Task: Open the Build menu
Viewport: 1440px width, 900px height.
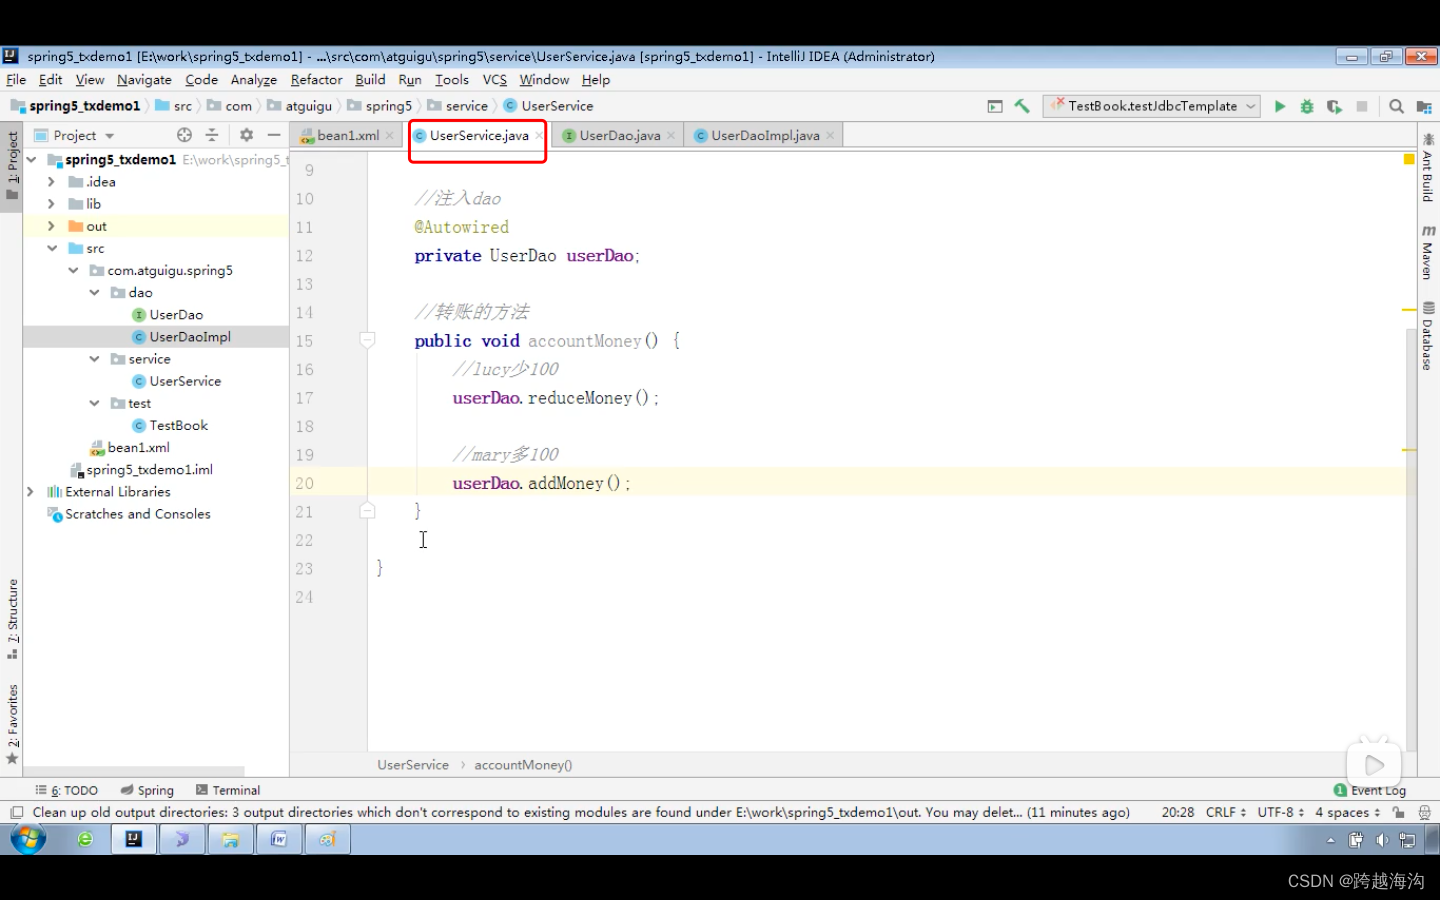Action: [370, 80]
